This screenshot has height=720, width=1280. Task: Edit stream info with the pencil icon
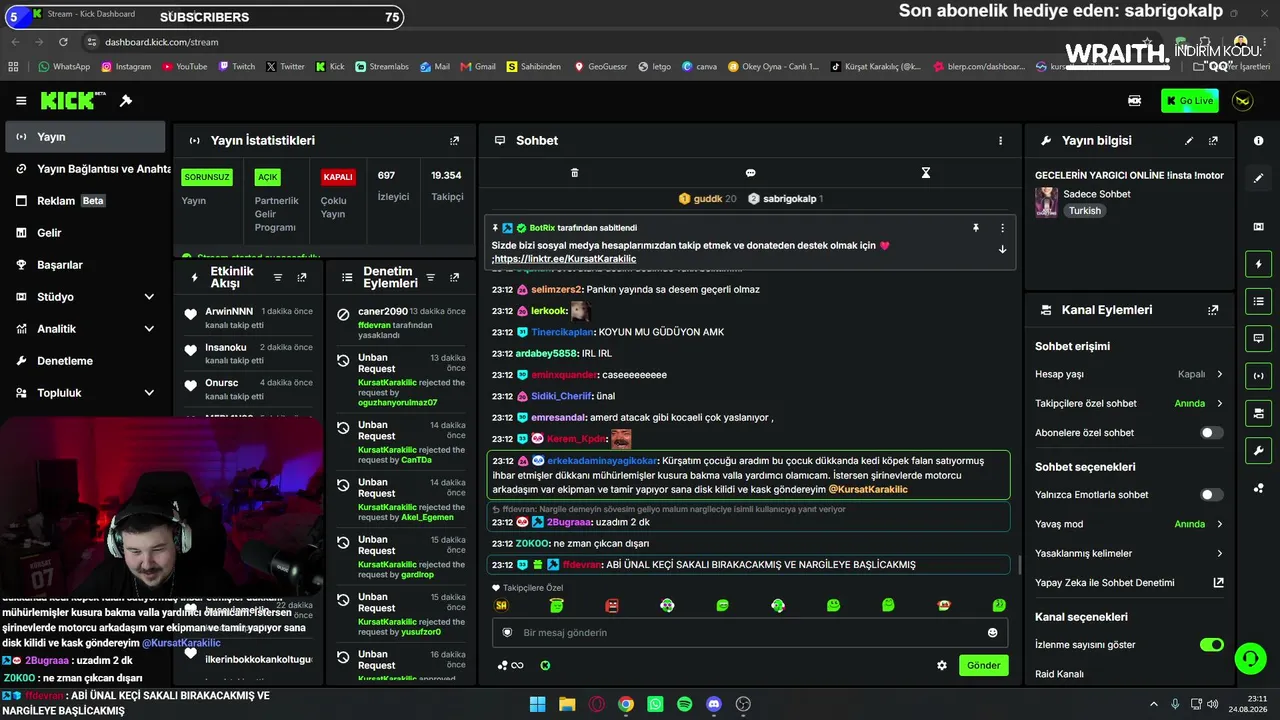pyautogui.click(x=1189, y=141)
